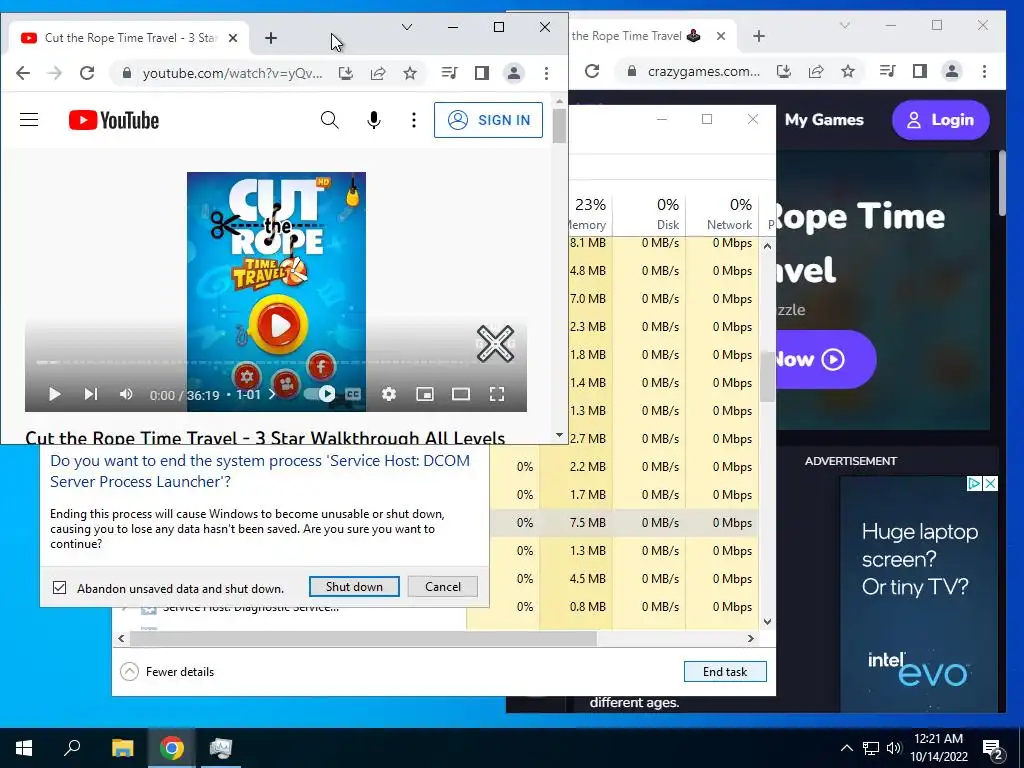Skip to next video
The height and width of the screenshot is (768, 1024).
[91, 394]
